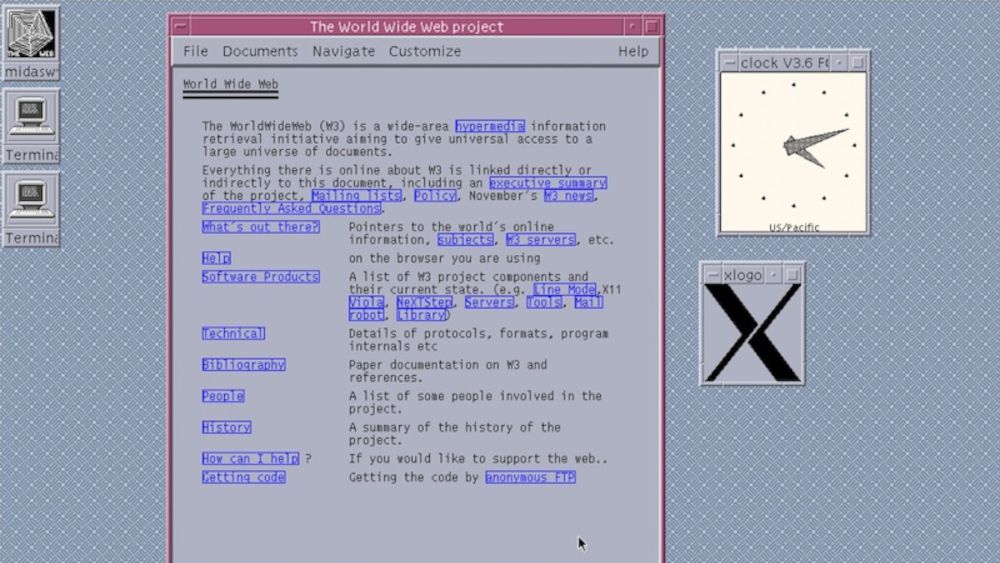Open the first Terminal desktop icon
The width and height of the screenshot is (1000, 563).
pyautogui.click(x=31, y=126)
